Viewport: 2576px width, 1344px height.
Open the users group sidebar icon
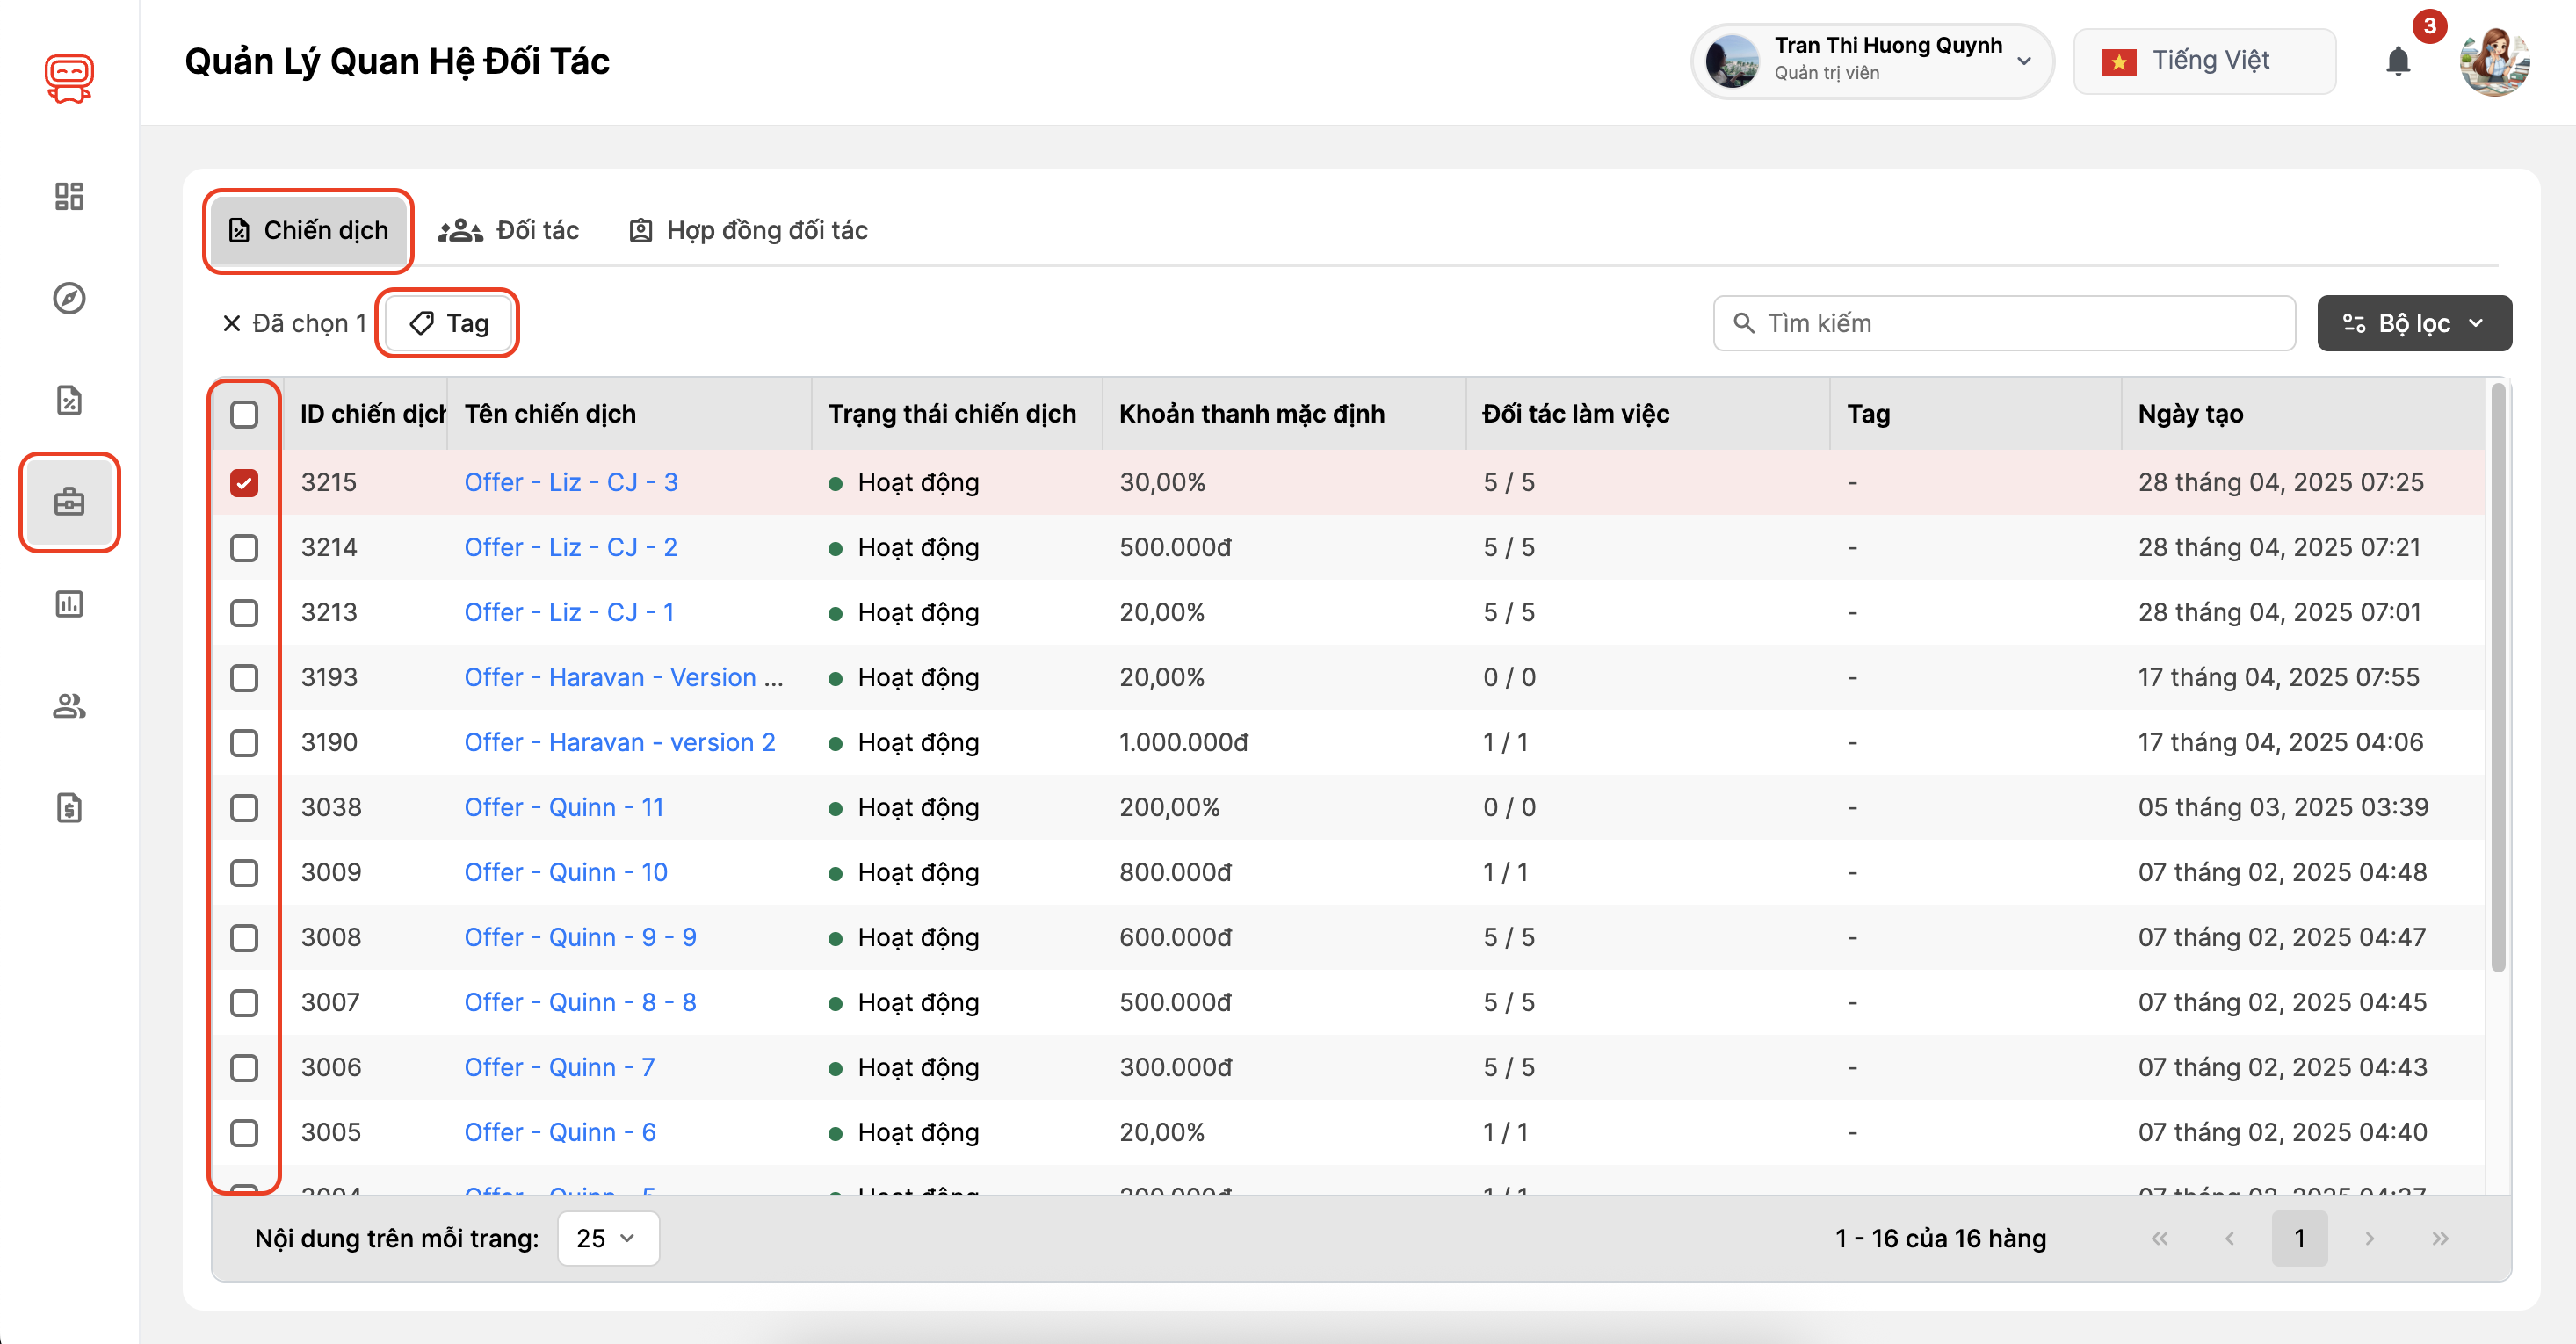pos(69,706)
